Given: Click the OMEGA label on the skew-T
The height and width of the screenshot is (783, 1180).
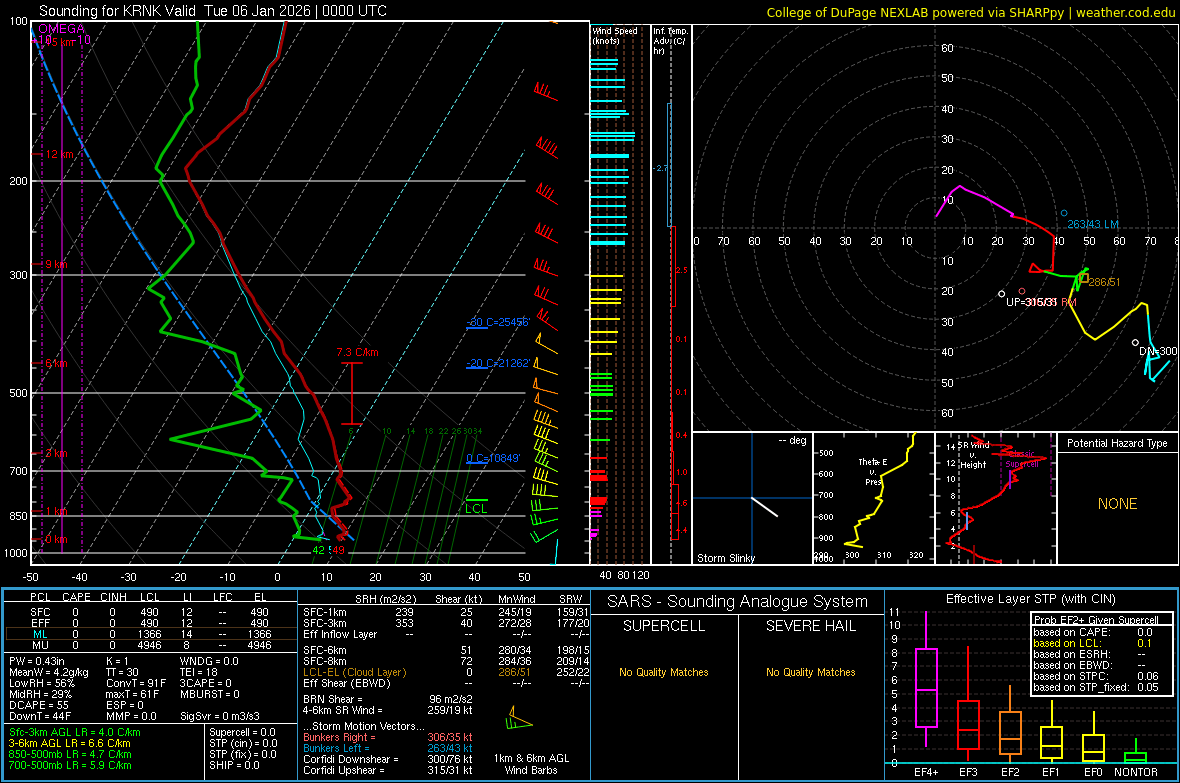Looking at the screenshot, I should (62, 29).
